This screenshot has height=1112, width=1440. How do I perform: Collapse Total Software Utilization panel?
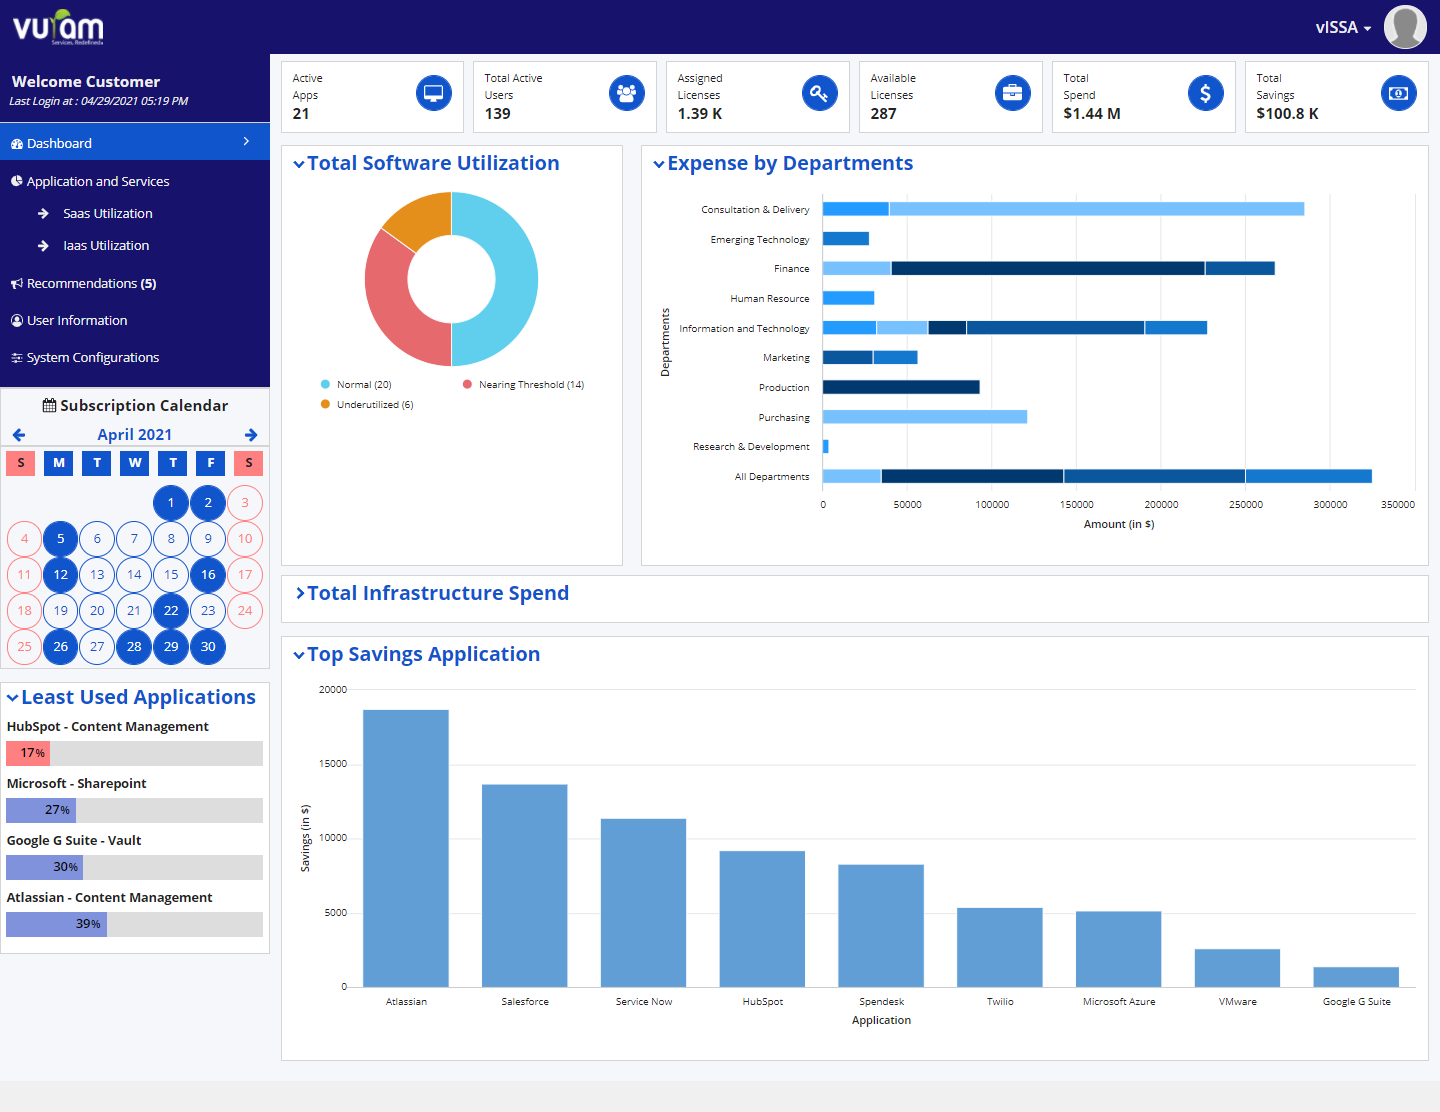(x=298, y=164)
